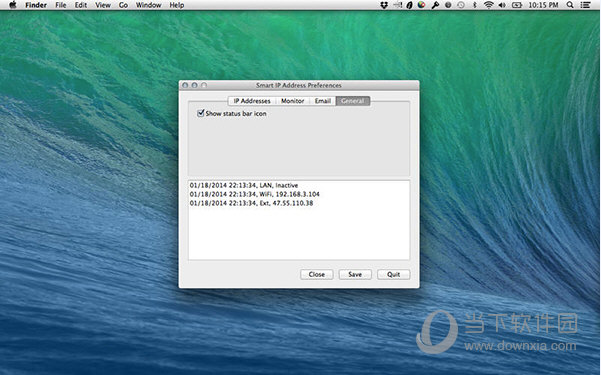Click the 10:15 PM clock
Image resolution: width=601 pixels, height=375 pixels.
[543, 5]
